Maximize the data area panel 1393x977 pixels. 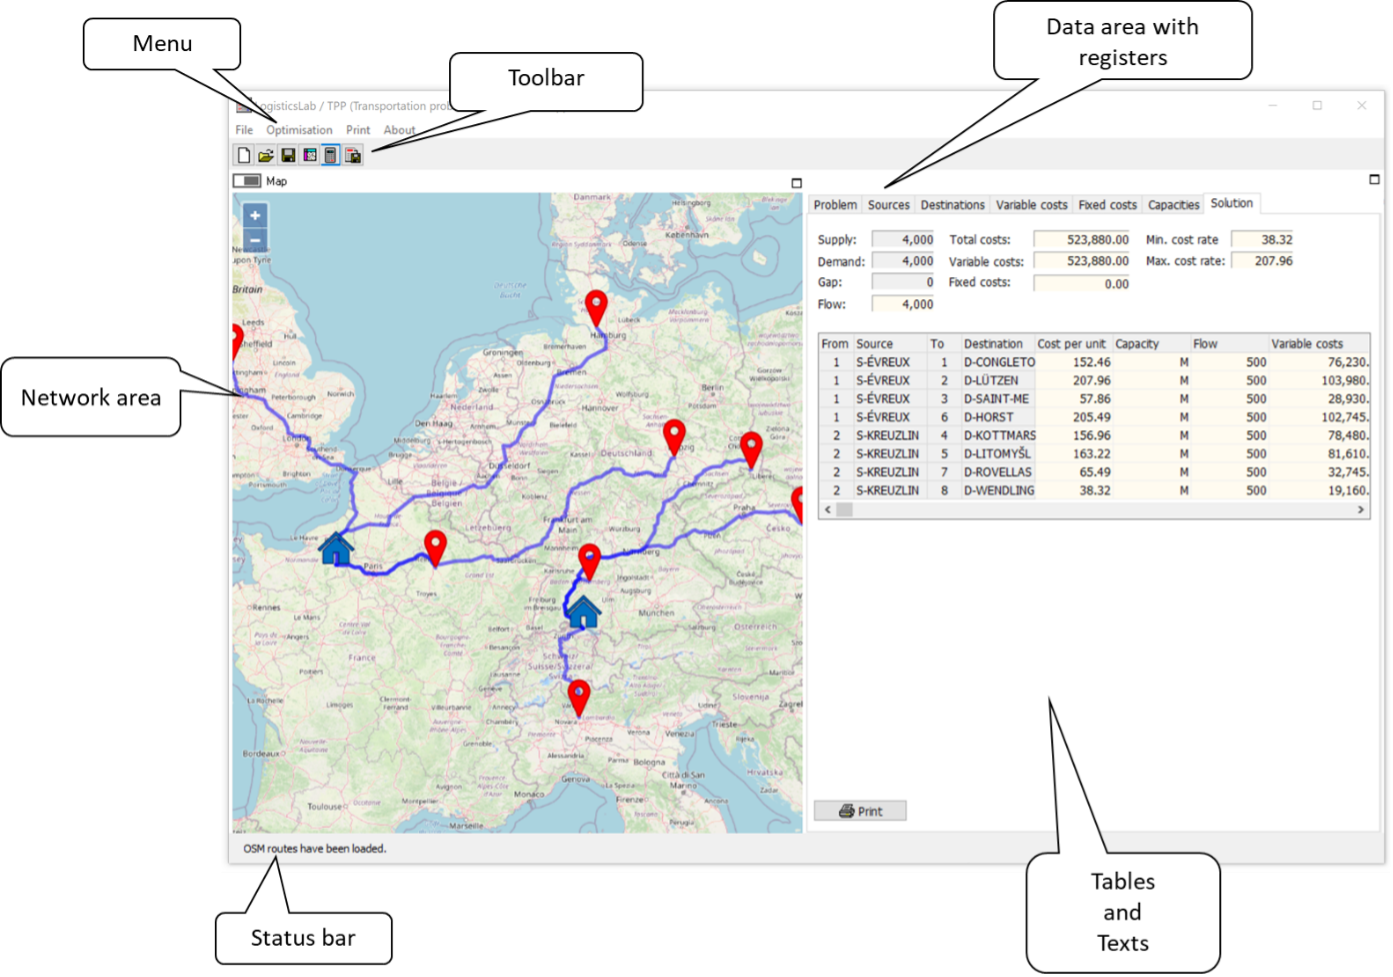click(1374, 180)
